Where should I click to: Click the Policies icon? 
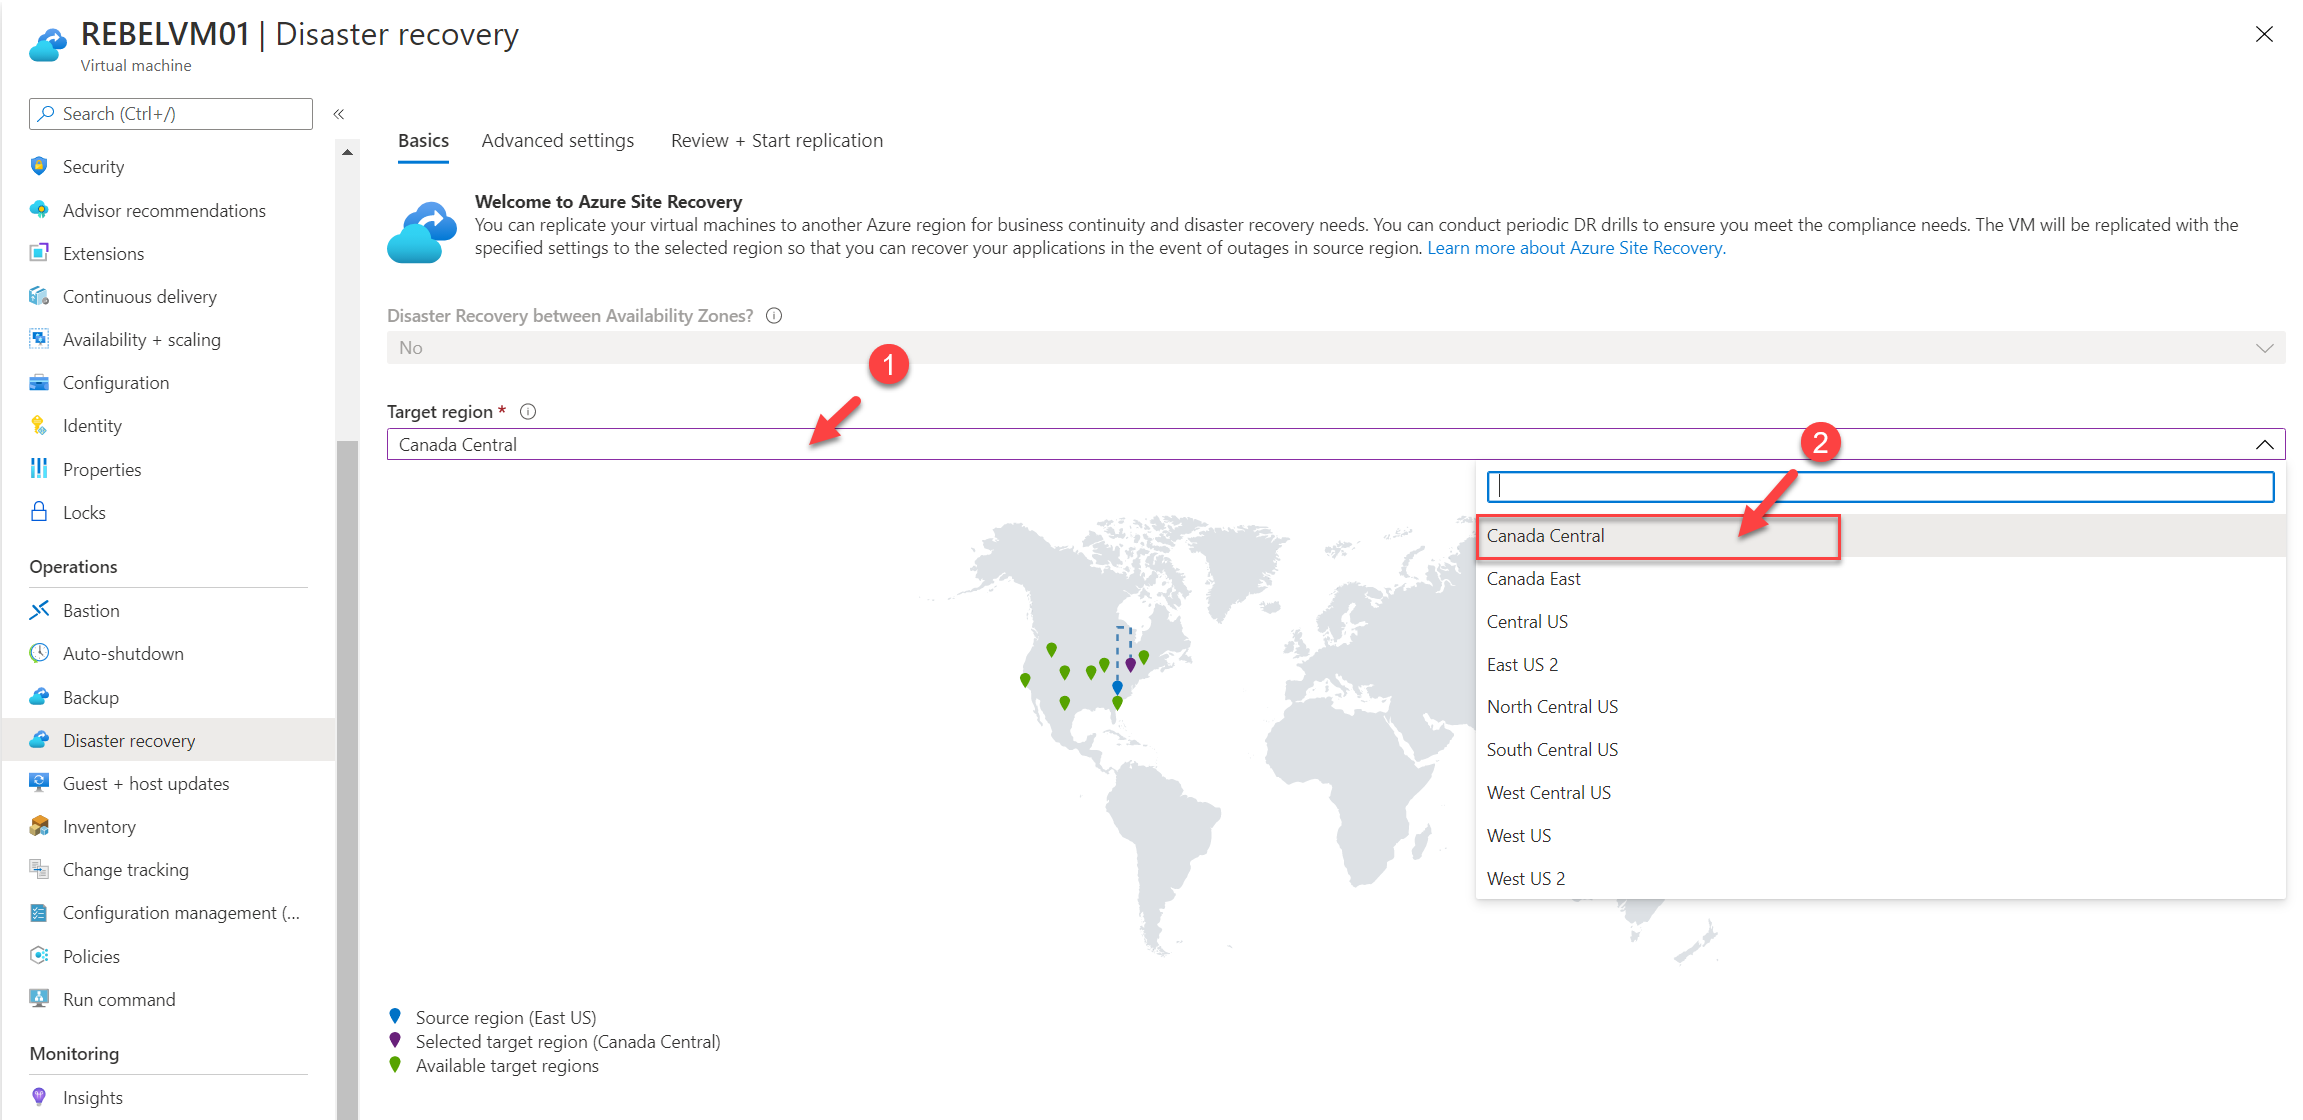click(39, 956)
